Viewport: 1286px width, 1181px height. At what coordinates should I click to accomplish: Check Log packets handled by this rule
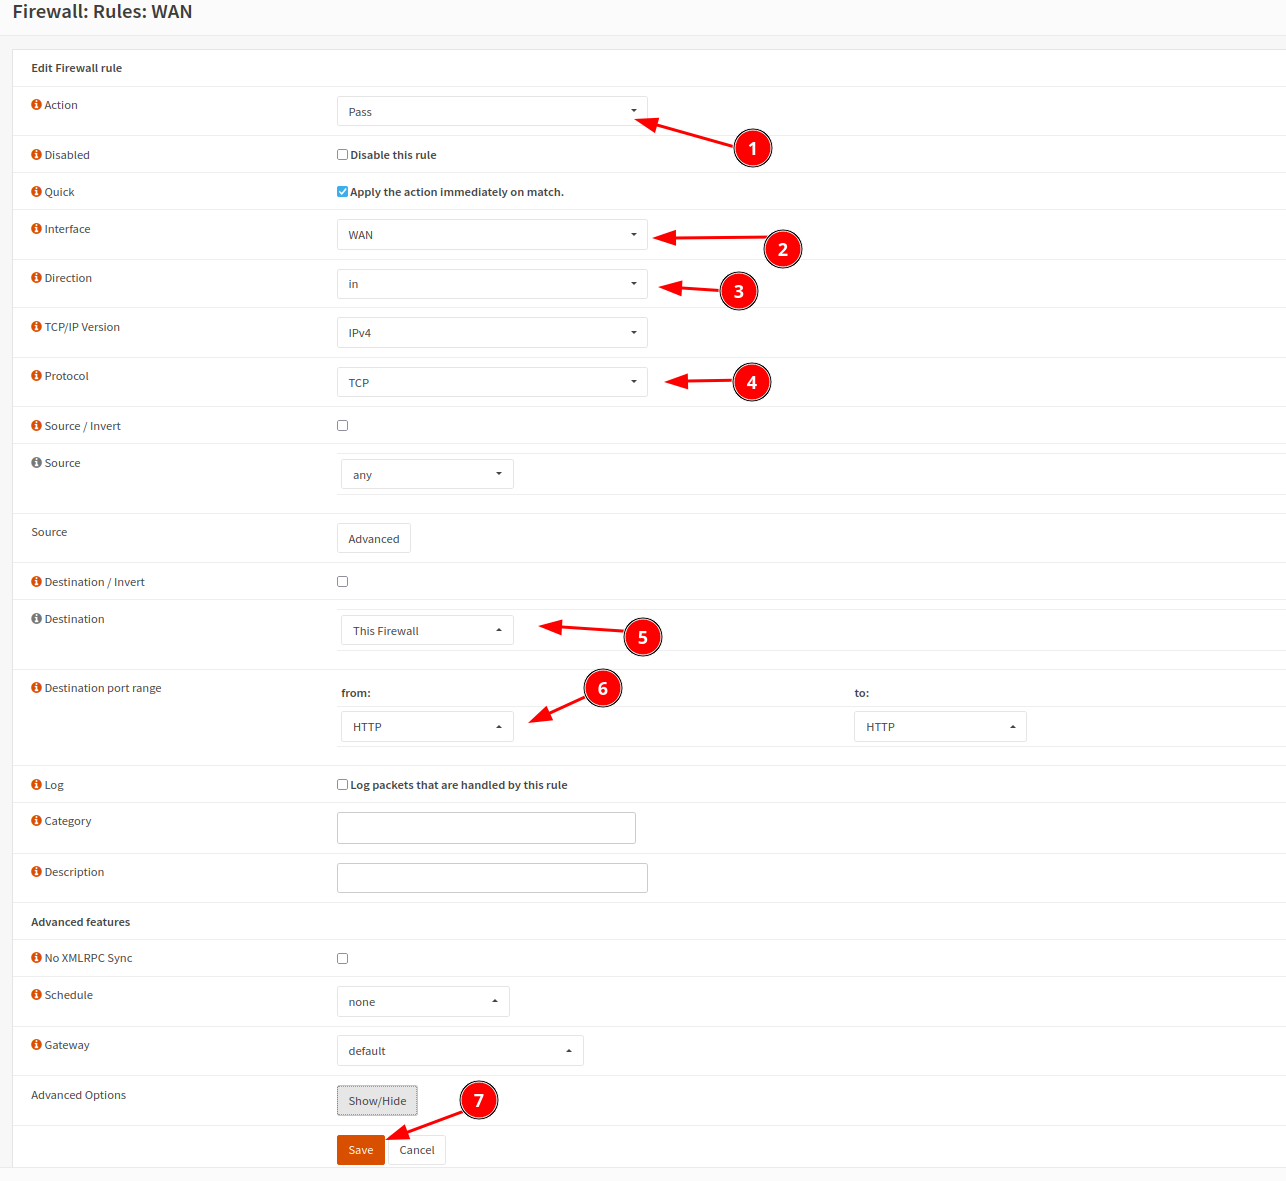point(343,785)
